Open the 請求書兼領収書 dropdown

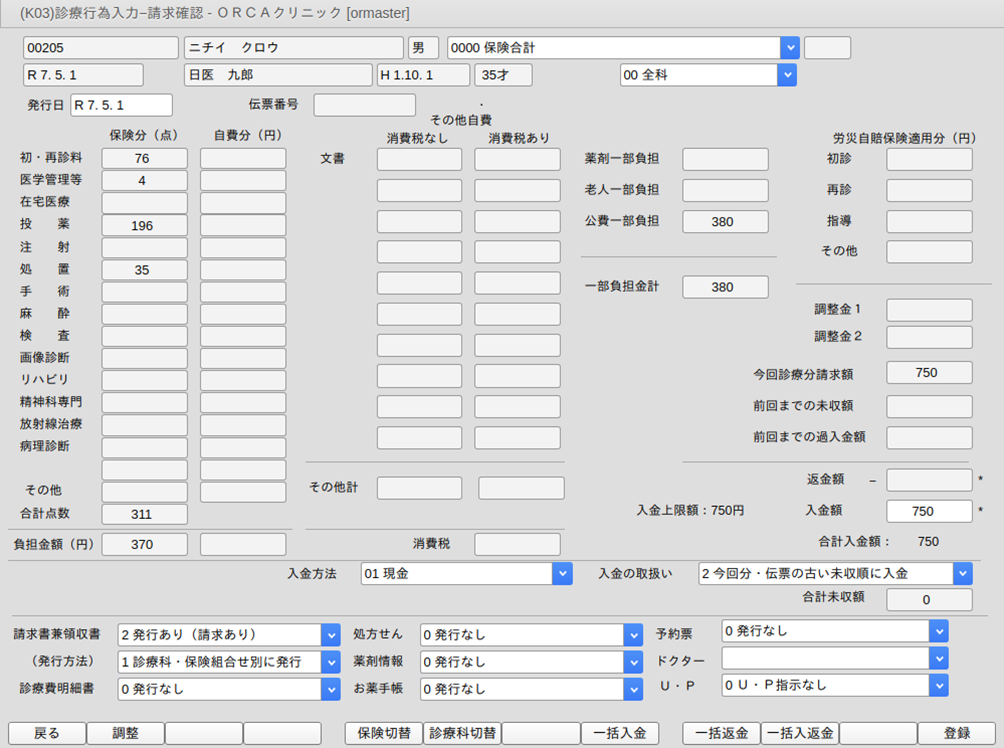point(330,635)
